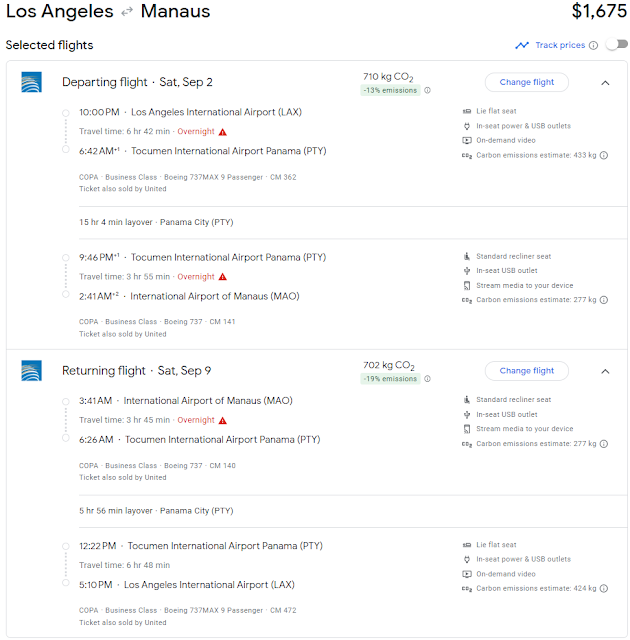Collapse the Departing flight details chevron
Screen dimensions: 630x640
pos(605,83)
